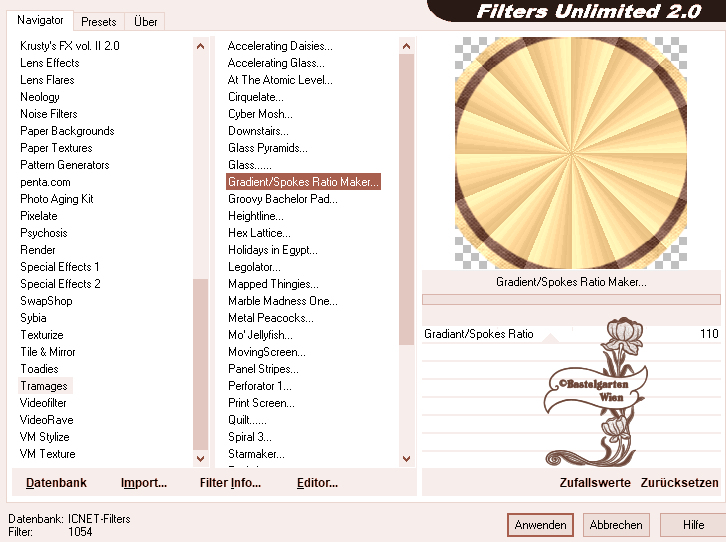Choose the Accelerating Glass... filter
726x542 pixels.
(276, 63)
